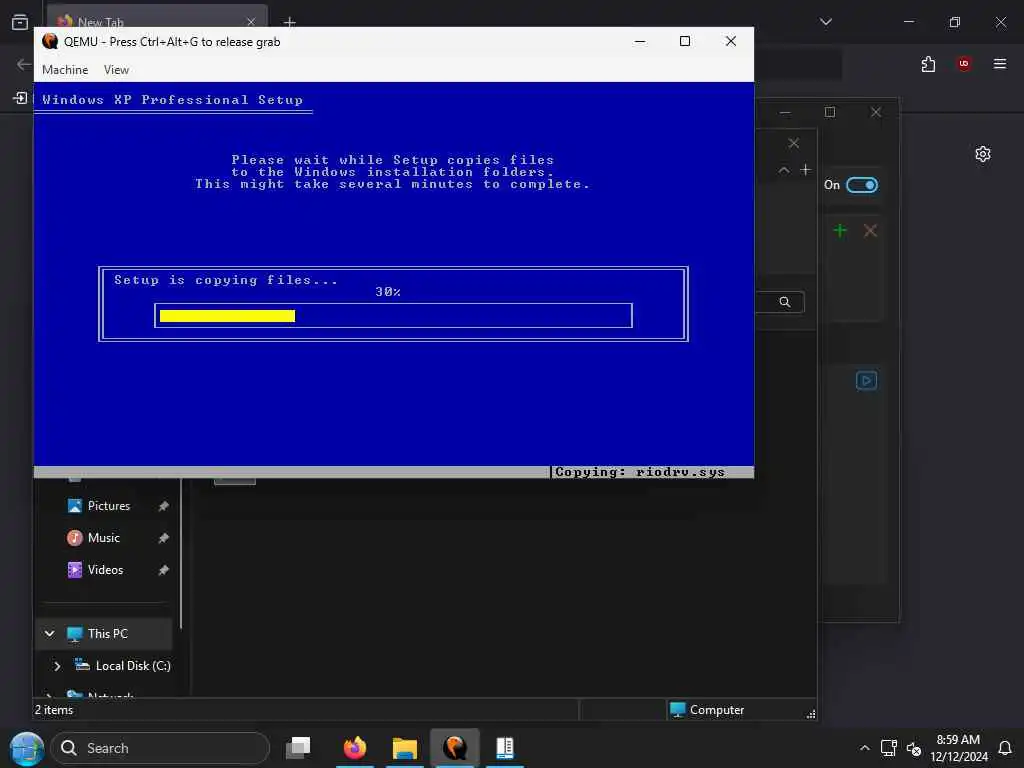Click the up chevron in background window
This screenshot has height=768, width=1024.
point(784,170)
